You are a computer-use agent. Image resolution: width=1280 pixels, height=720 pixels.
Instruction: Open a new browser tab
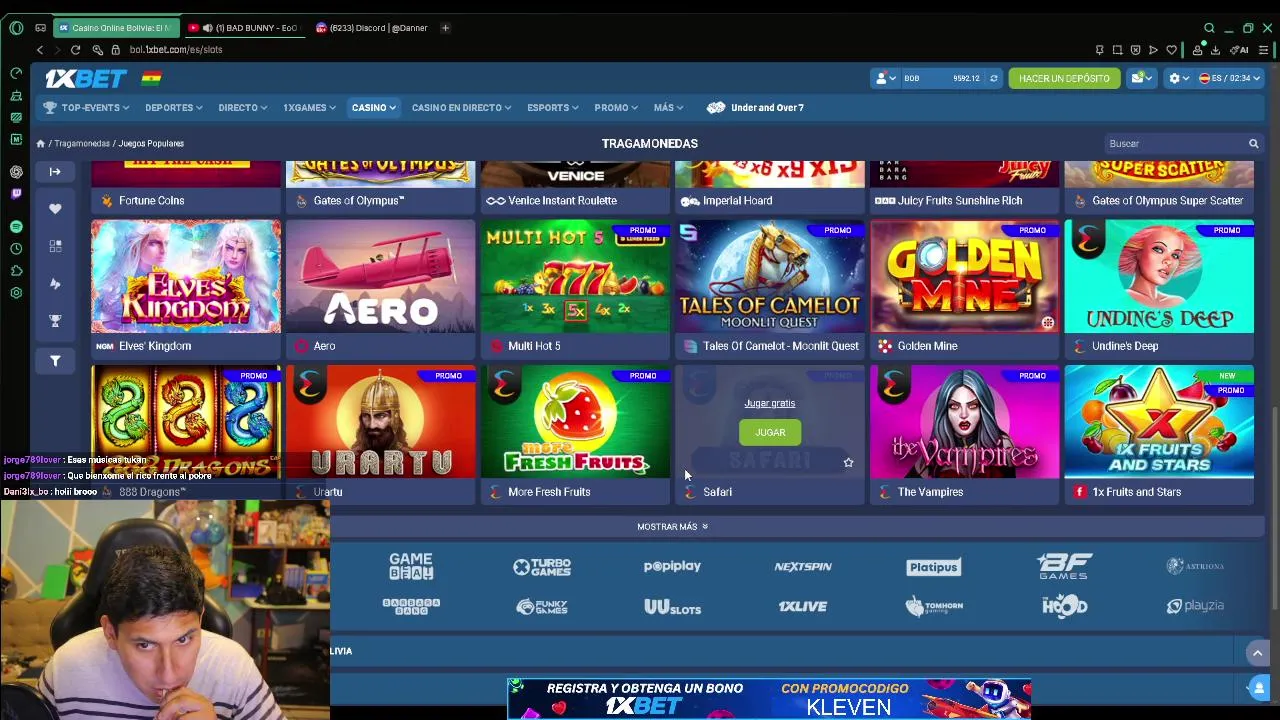[445, 28]
